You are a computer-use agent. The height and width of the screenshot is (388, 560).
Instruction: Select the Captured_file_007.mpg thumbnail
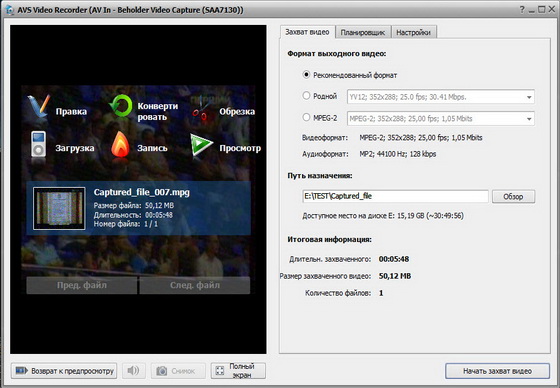click(x=59, y=208)
